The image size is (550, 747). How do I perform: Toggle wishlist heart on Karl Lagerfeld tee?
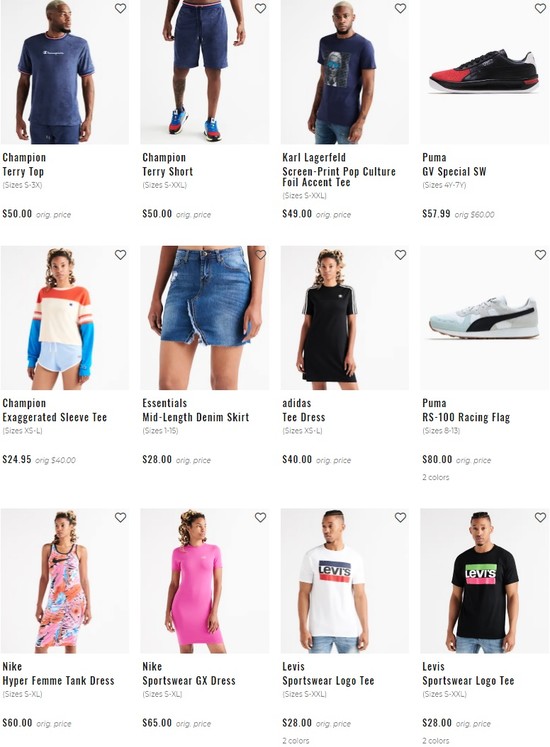(400, 9)
